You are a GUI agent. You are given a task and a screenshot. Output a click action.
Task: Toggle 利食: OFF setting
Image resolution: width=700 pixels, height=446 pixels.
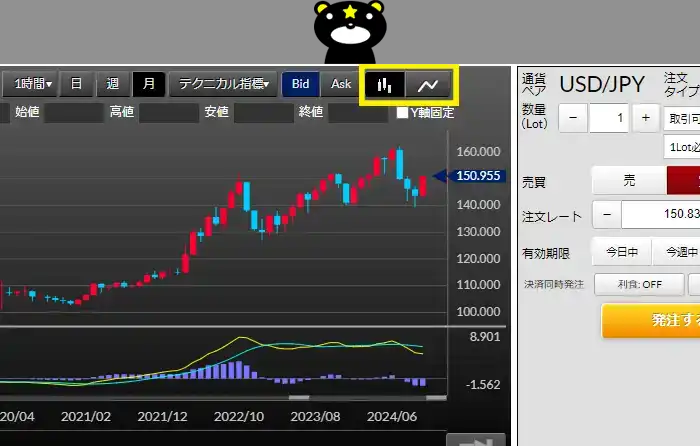click(639, 284)
